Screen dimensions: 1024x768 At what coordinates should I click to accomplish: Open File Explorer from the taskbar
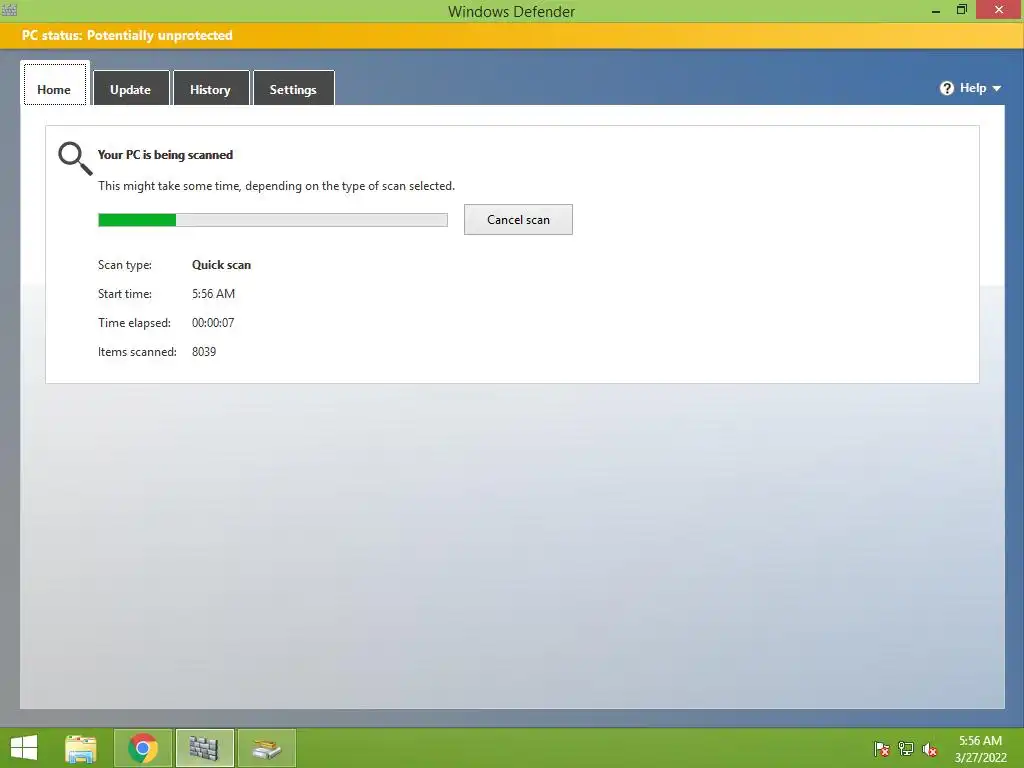click(x=81, y=748)
